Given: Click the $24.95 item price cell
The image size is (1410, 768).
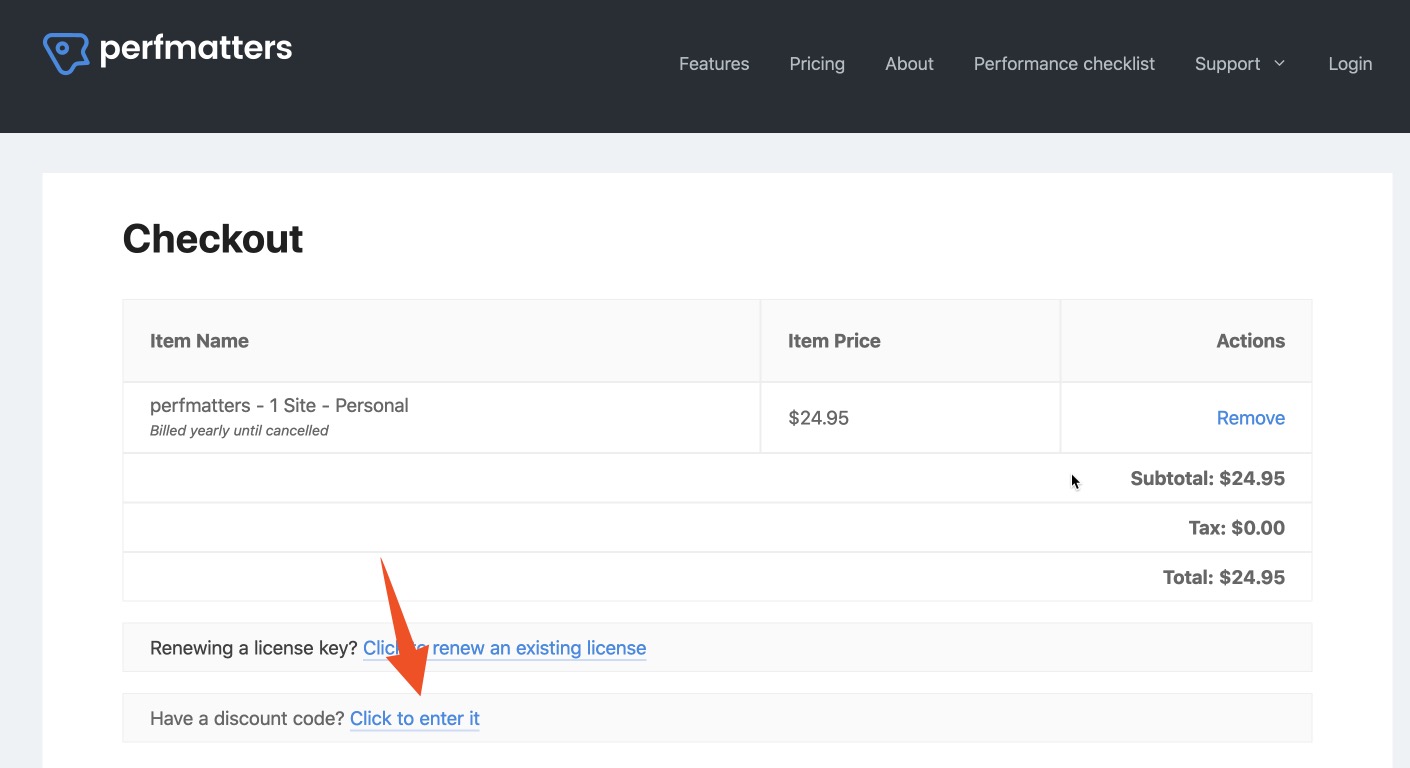Looking at the screenshot, I should pos(818,418).
